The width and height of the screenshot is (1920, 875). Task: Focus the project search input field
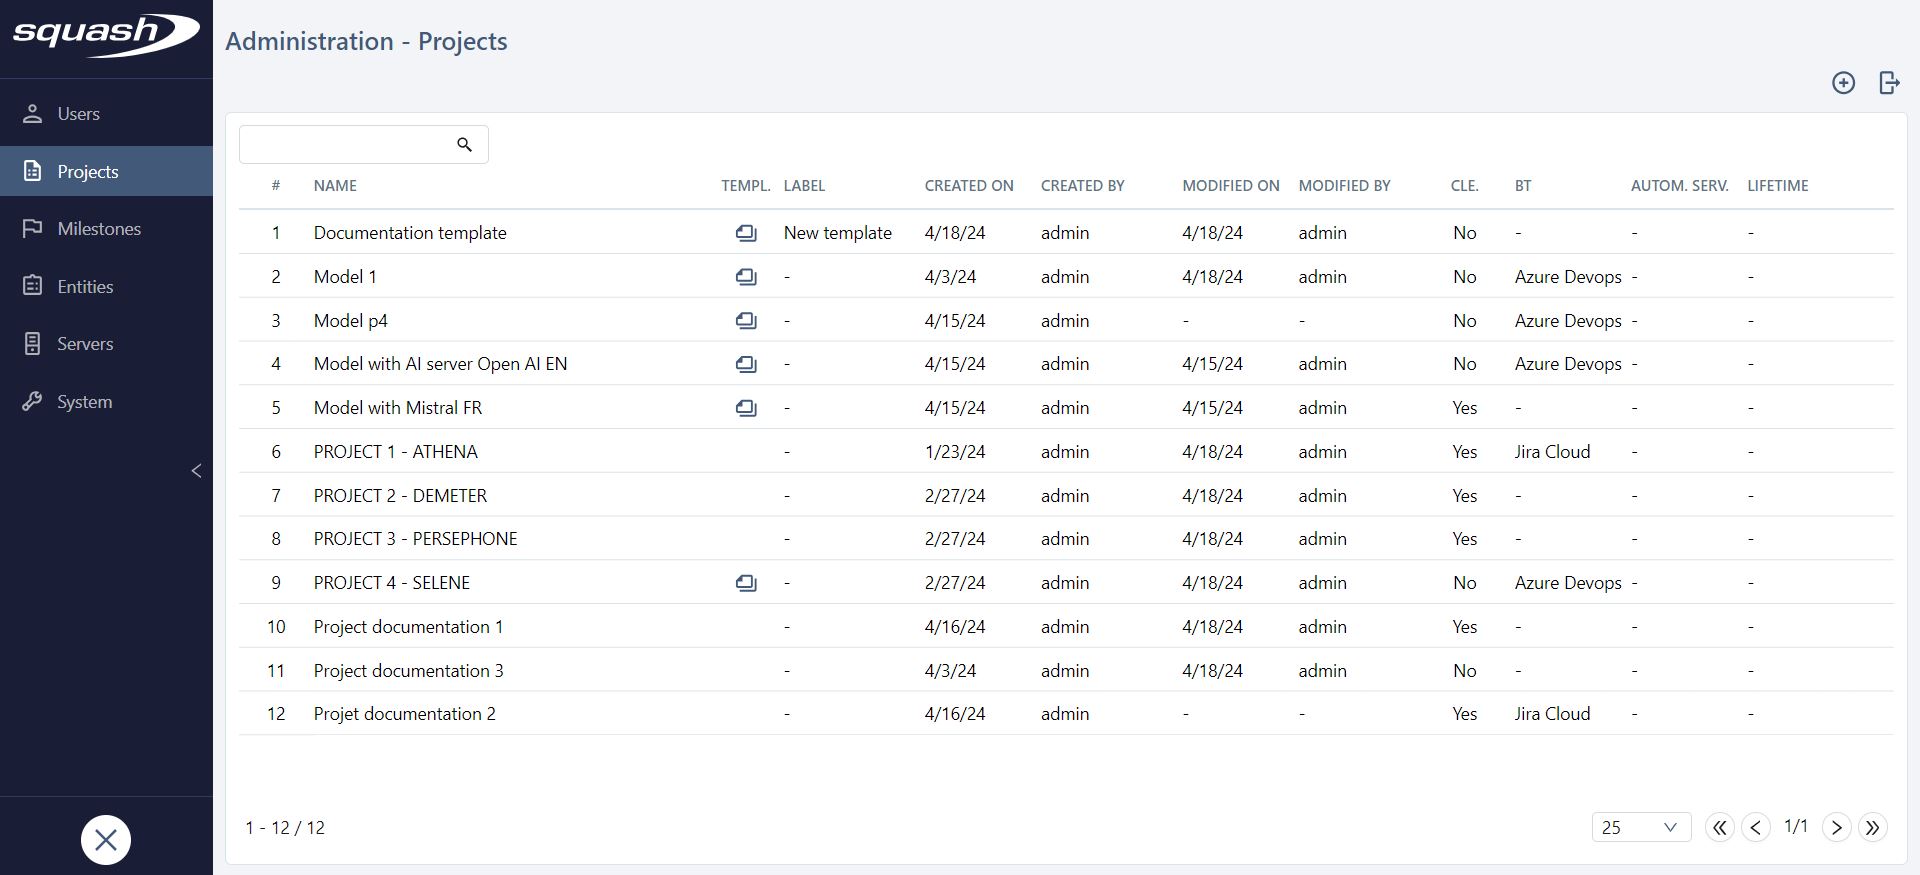345,145
